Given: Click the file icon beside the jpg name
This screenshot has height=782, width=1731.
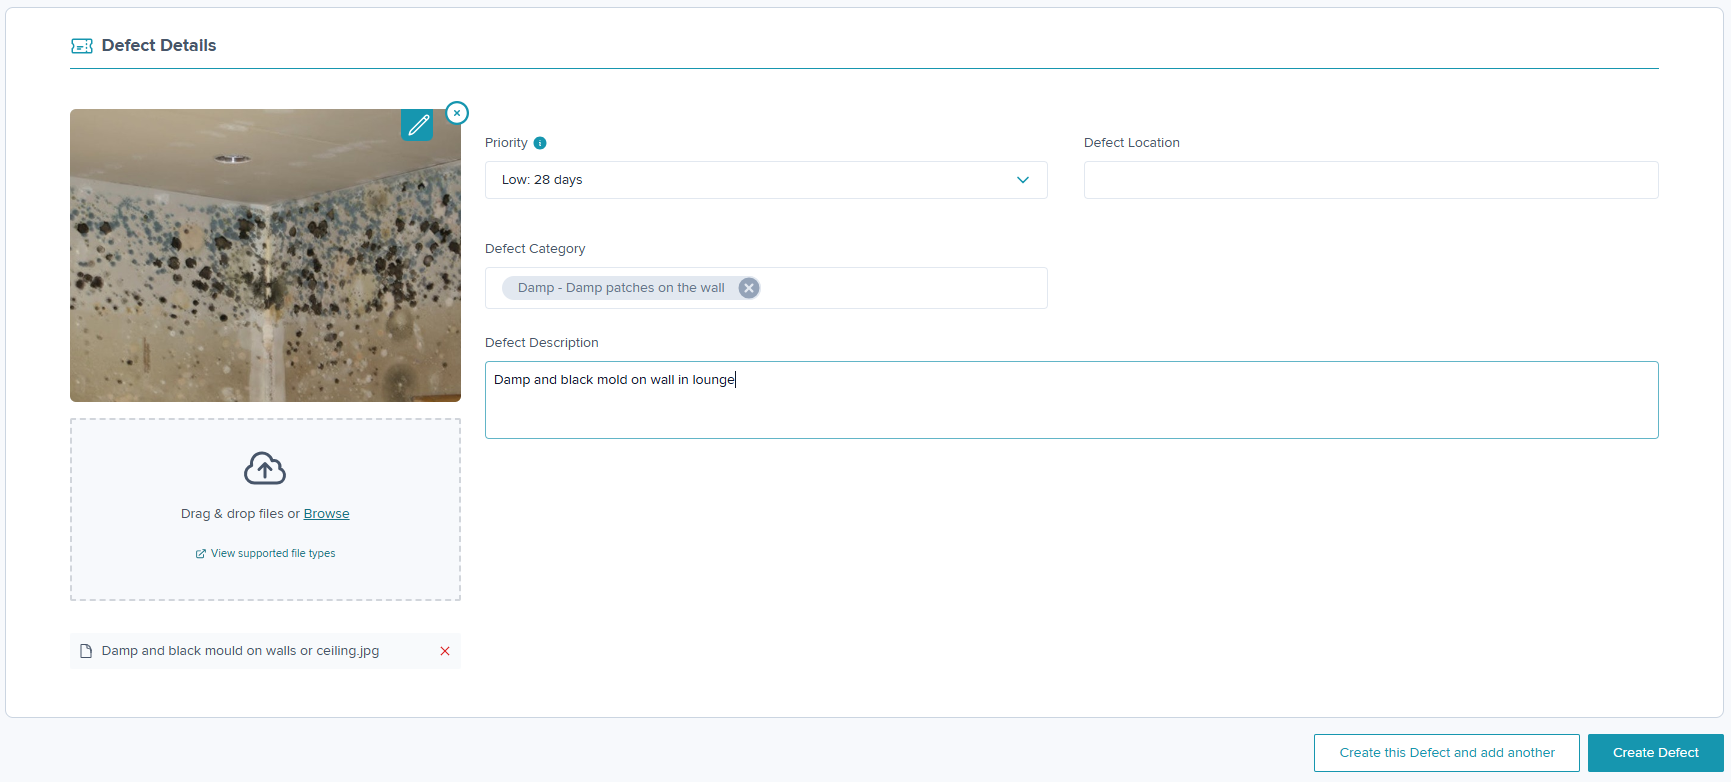Looking at the screenshot, I should click(86, 651).
